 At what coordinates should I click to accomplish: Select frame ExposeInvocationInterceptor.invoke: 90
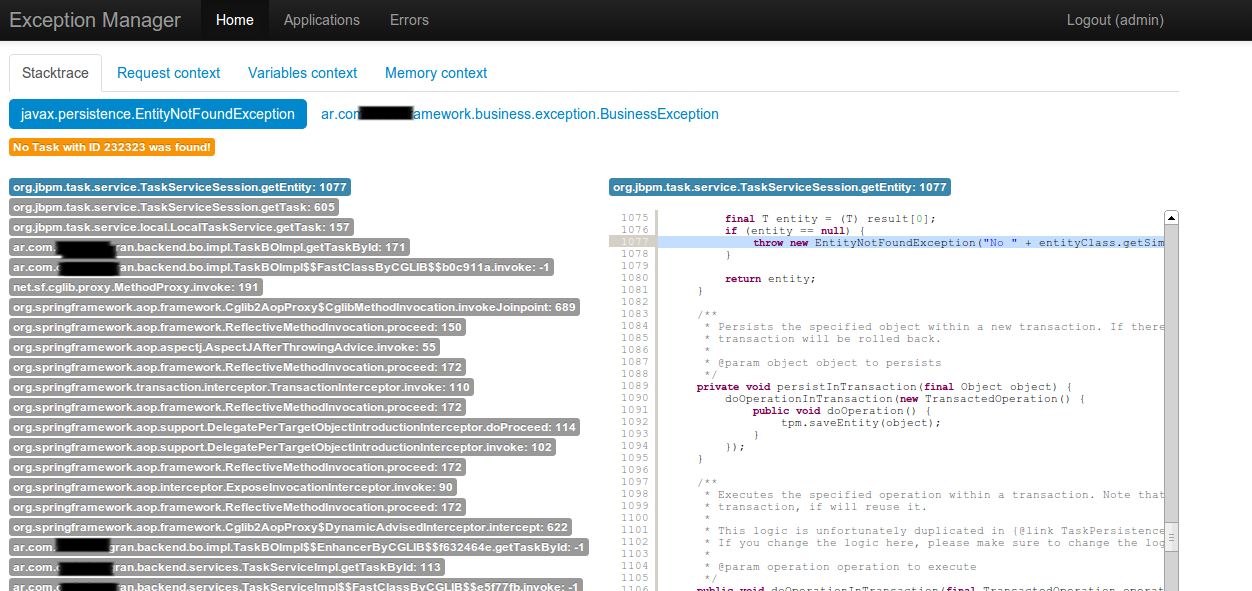[233, 487]
